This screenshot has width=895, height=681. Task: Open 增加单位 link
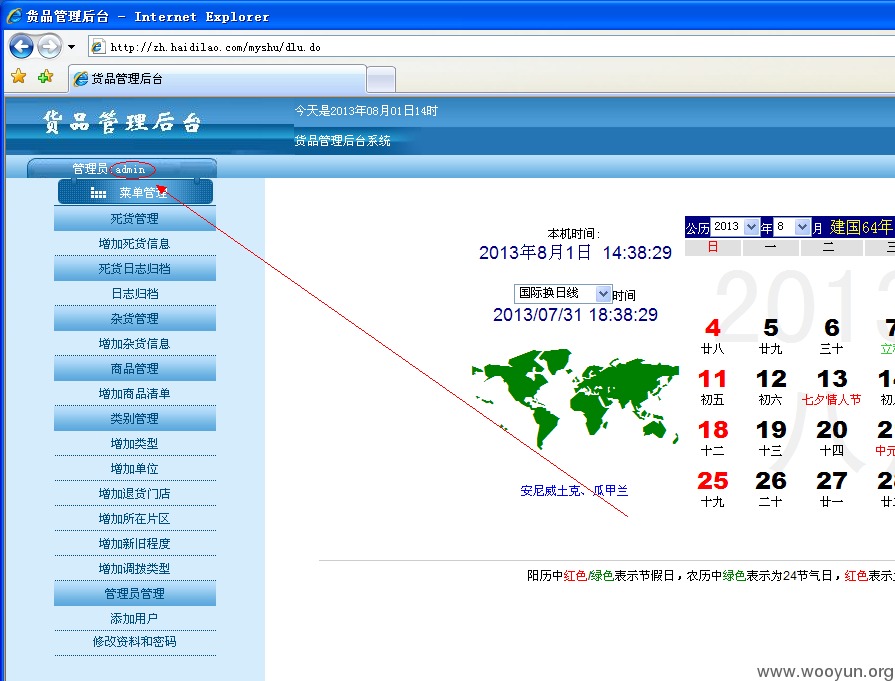[135, 469]
